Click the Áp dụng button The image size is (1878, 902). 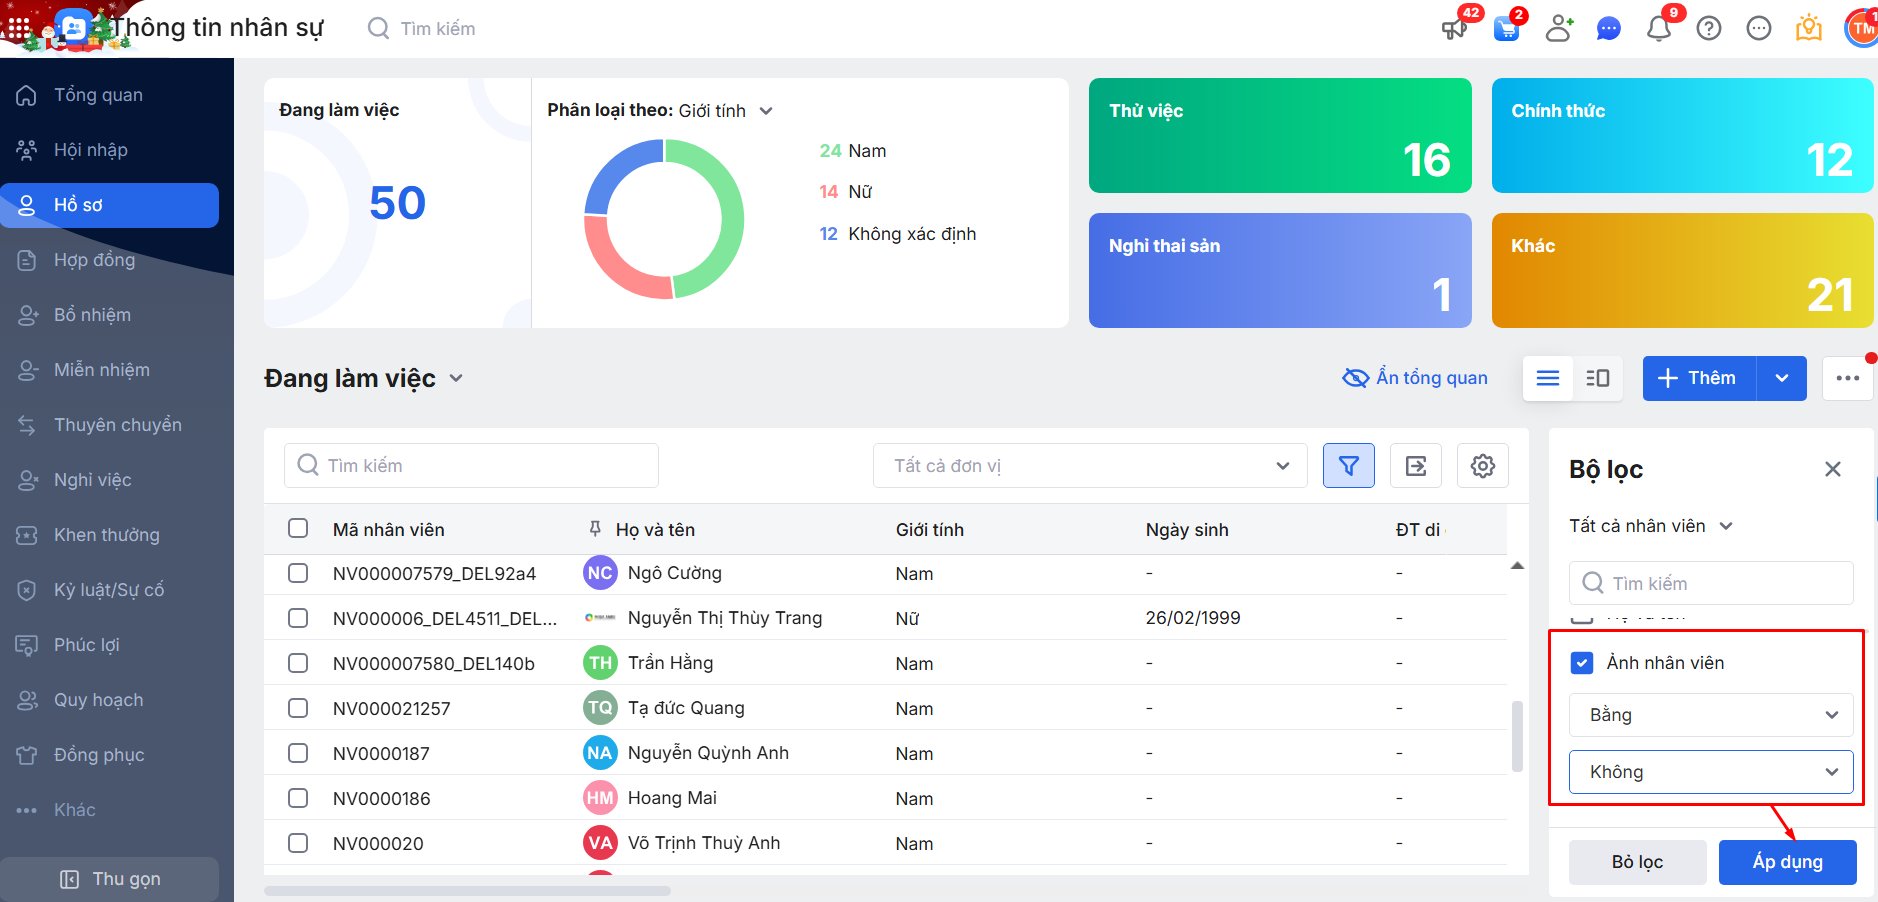1787,862
